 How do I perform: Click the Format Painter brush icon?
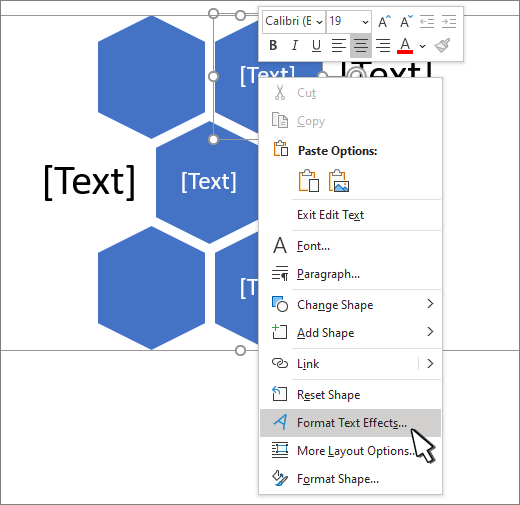[x=443, y=45]
